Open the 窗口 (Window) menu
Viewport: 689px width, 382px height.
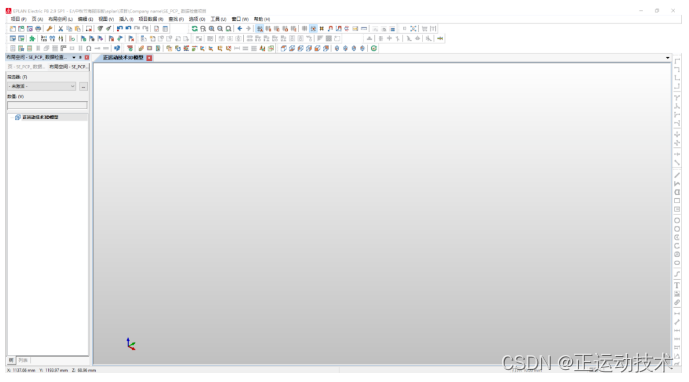[240, 19]
